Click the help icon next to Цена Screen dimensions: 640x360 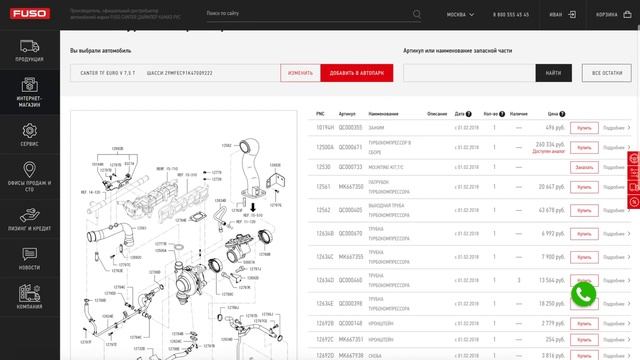point(562,114)
